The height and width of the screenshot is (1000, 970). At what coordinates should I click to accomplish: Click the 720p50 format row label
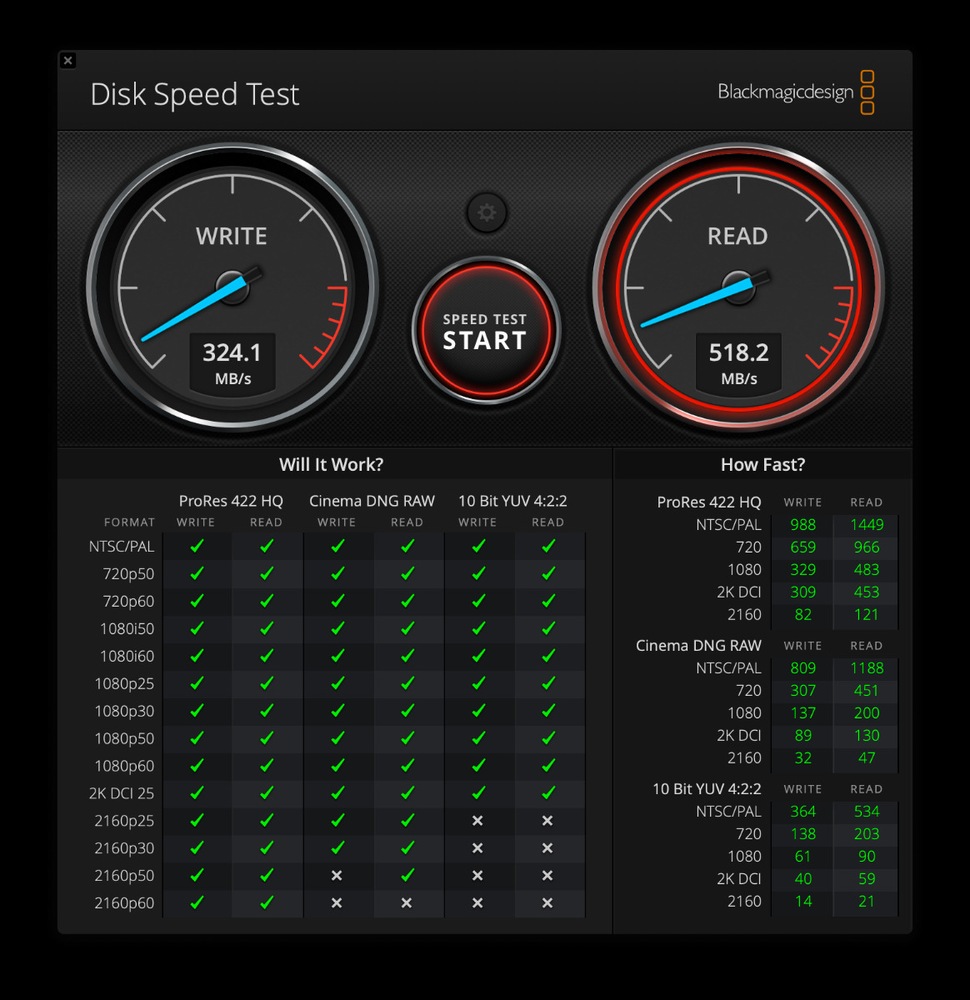(x=128, y=574)
